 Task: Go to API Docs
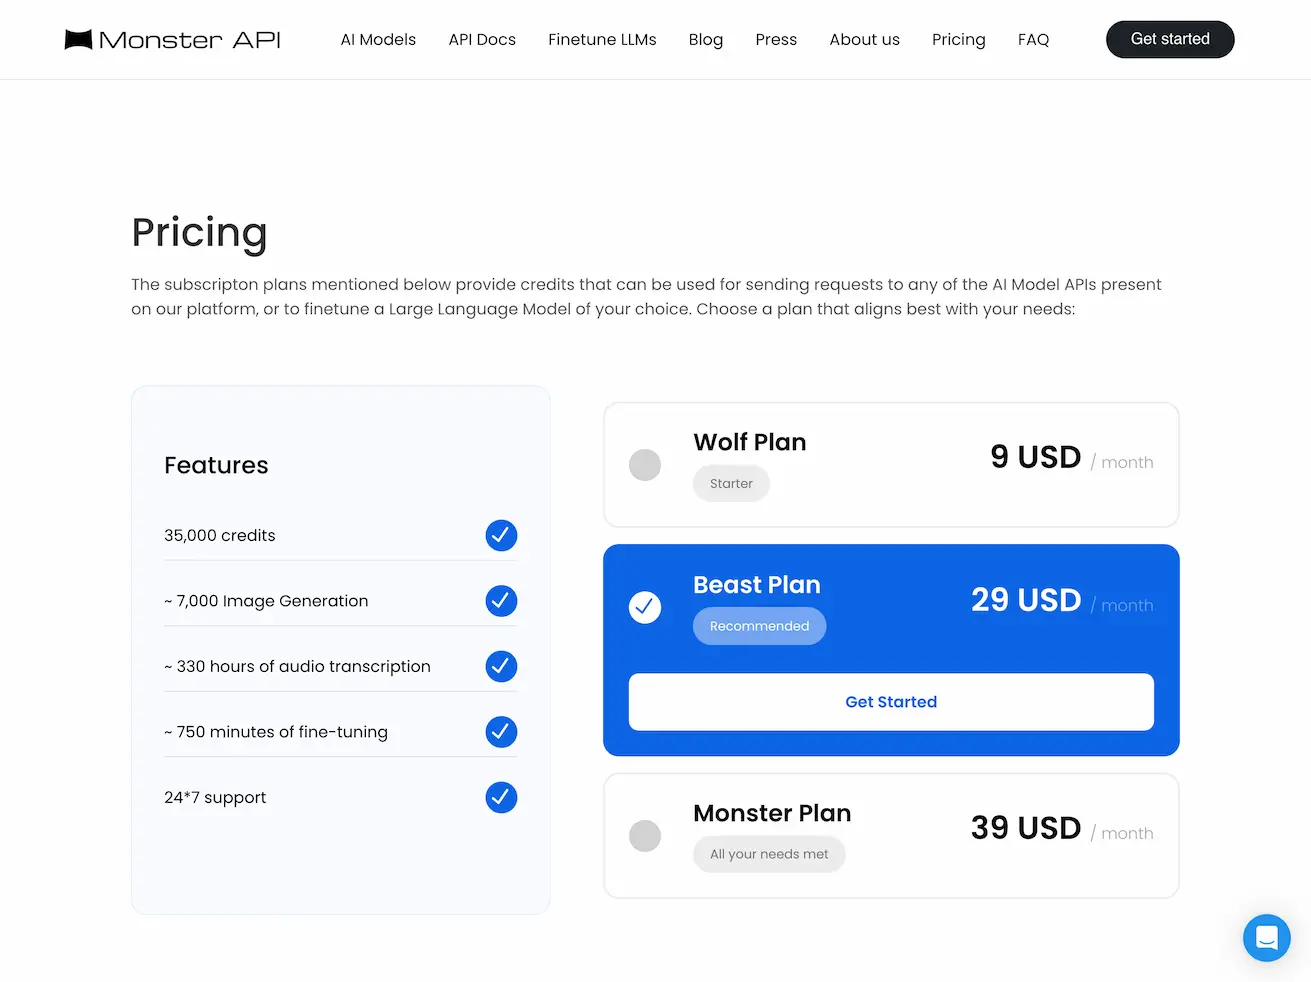click(482, 39)
